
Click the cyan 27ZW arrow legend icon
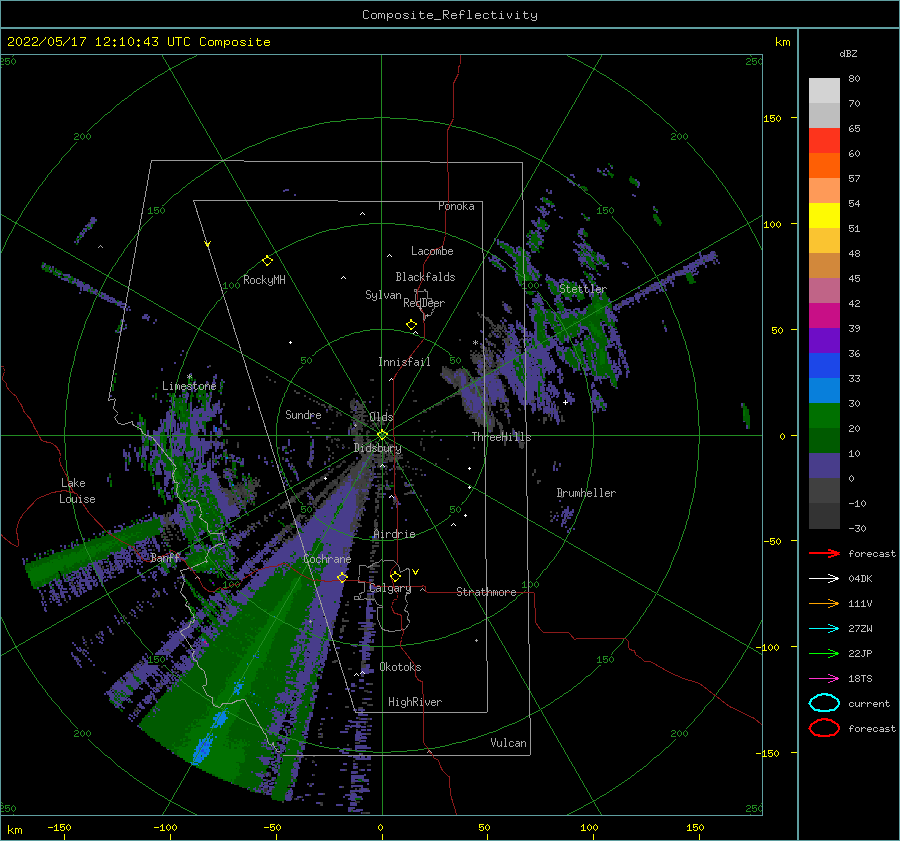click(x=824, y=629)
